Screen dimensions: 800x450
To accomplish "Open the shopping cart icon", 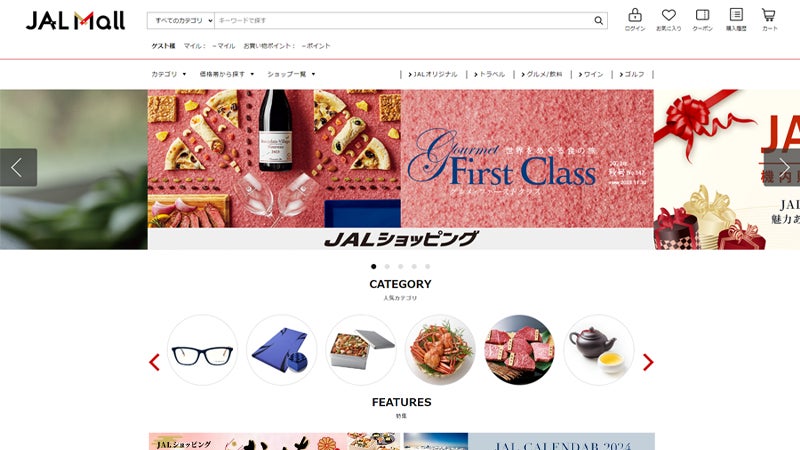I will [x=769, y=15].
